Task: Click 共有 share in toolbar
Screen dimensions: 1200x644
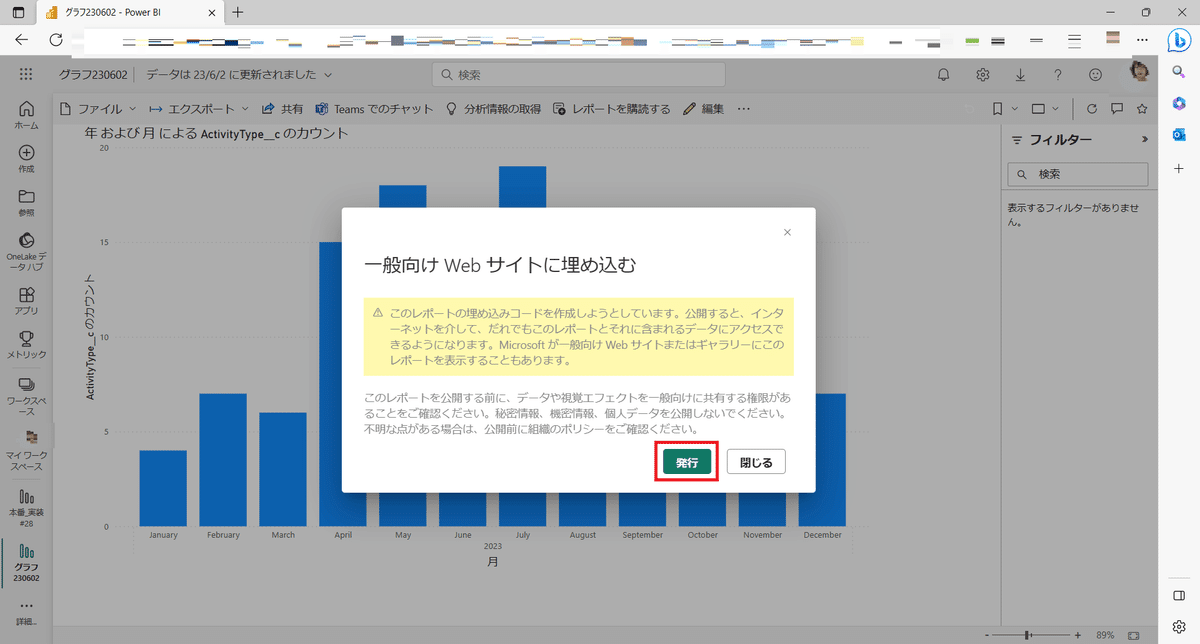Action: click(283, 109)
